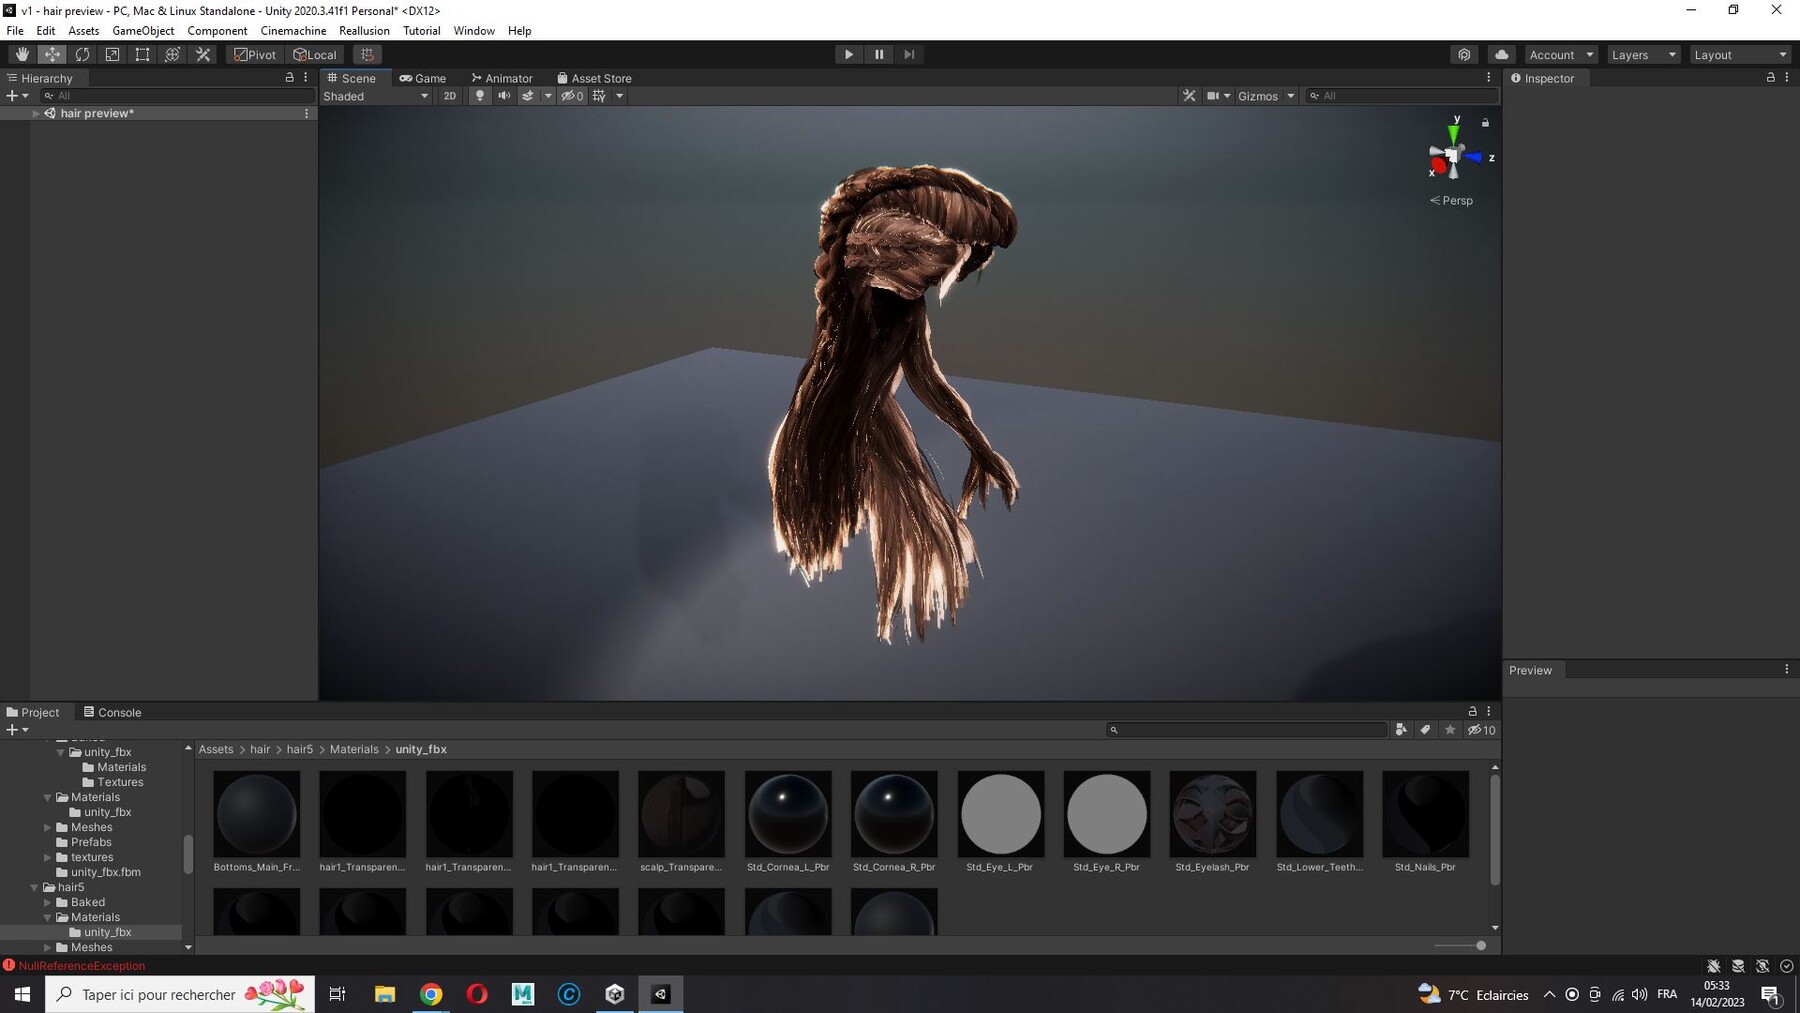Lock the scene gizmo rotation

click(1485, 123)
